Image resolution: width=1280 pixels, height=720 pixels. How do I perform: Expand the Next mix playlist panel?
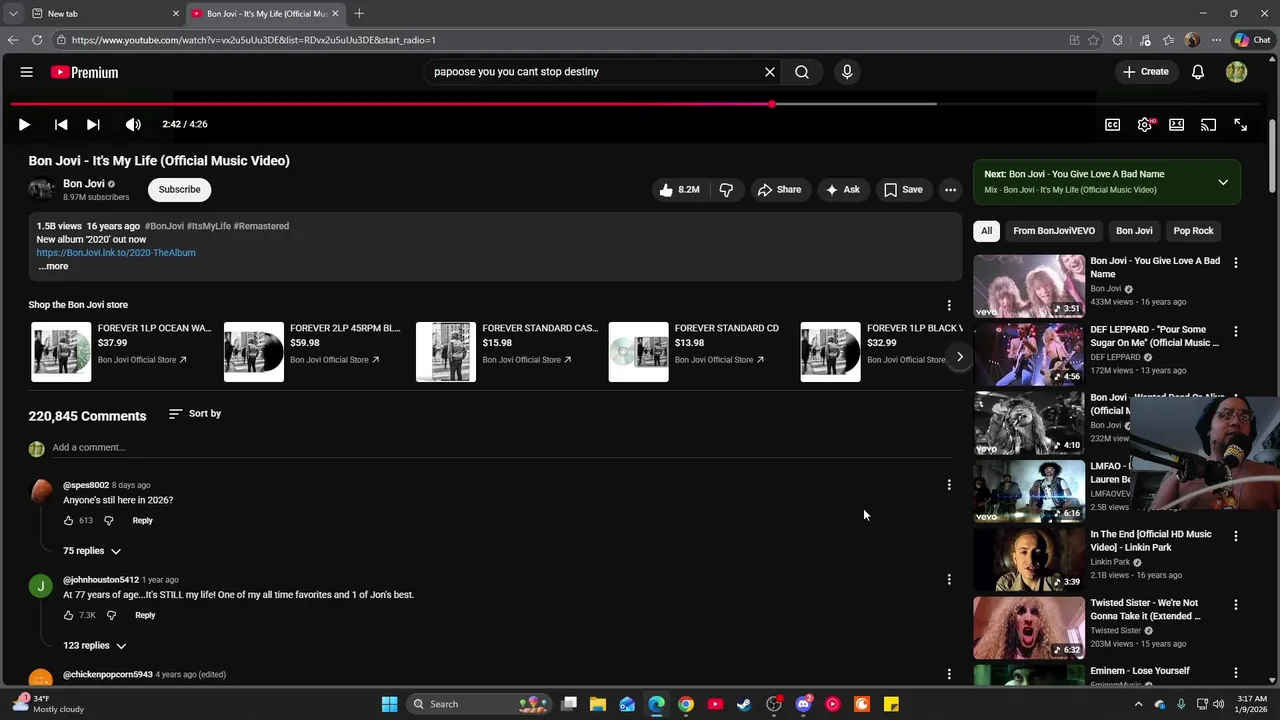pos(1223,183)
